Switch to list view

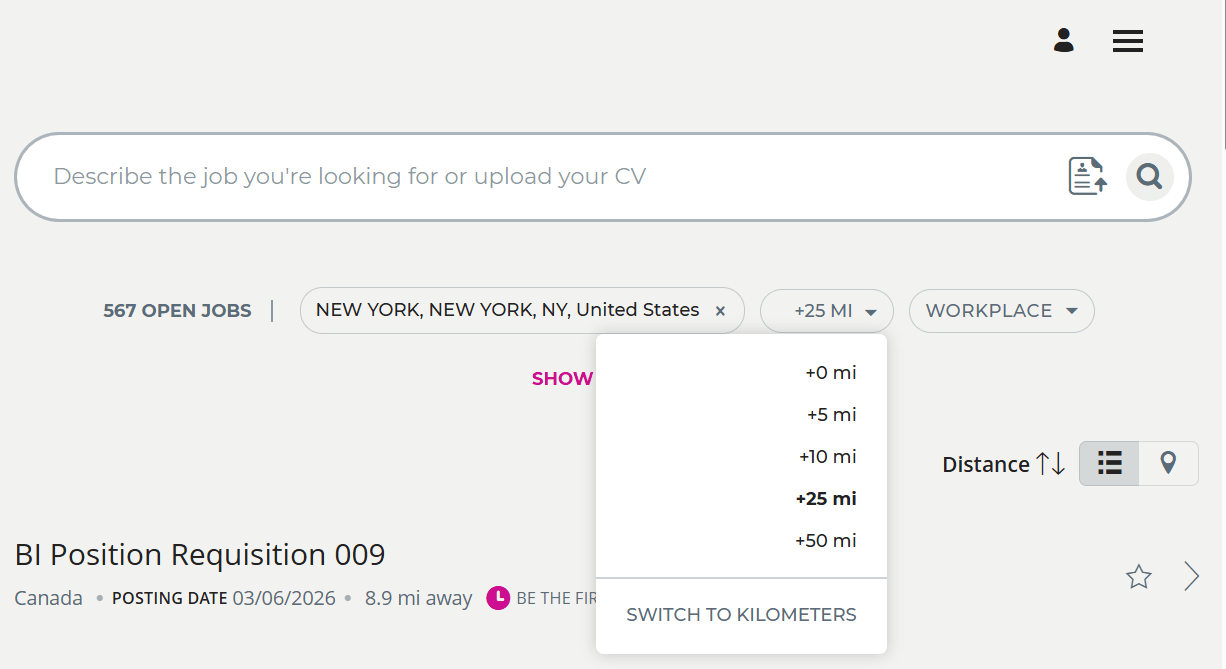pyautogui.click(x=1109, y=463)
